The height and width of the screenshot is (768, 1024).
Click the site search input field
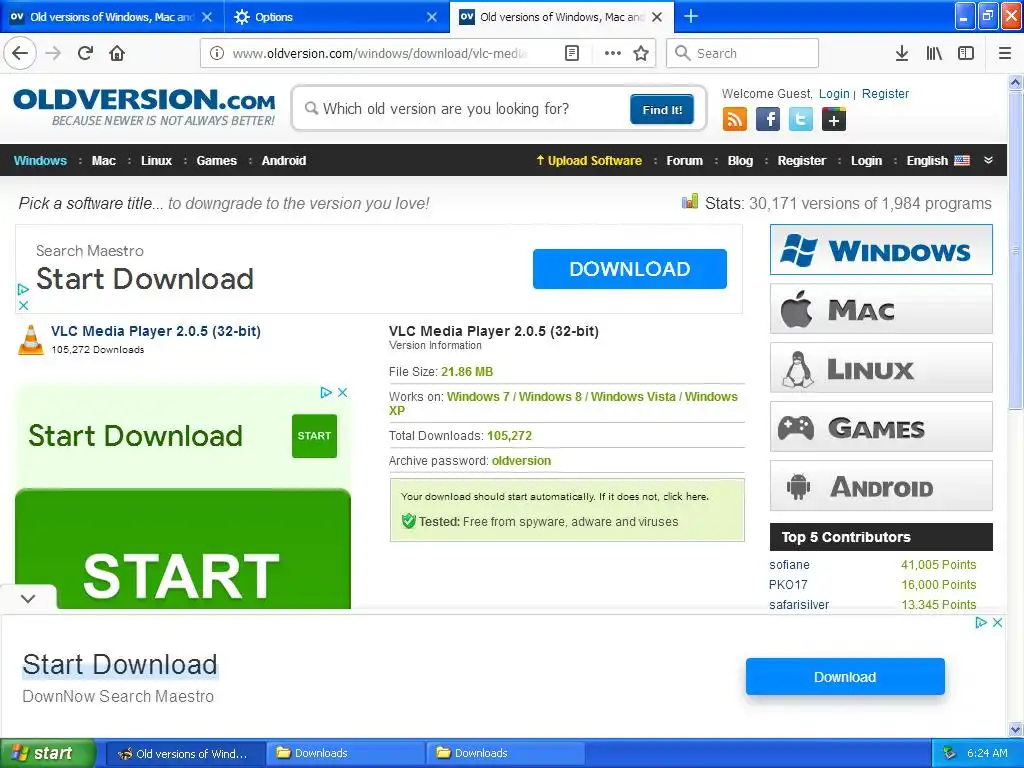pyautogui.click(x=464, y=109)
